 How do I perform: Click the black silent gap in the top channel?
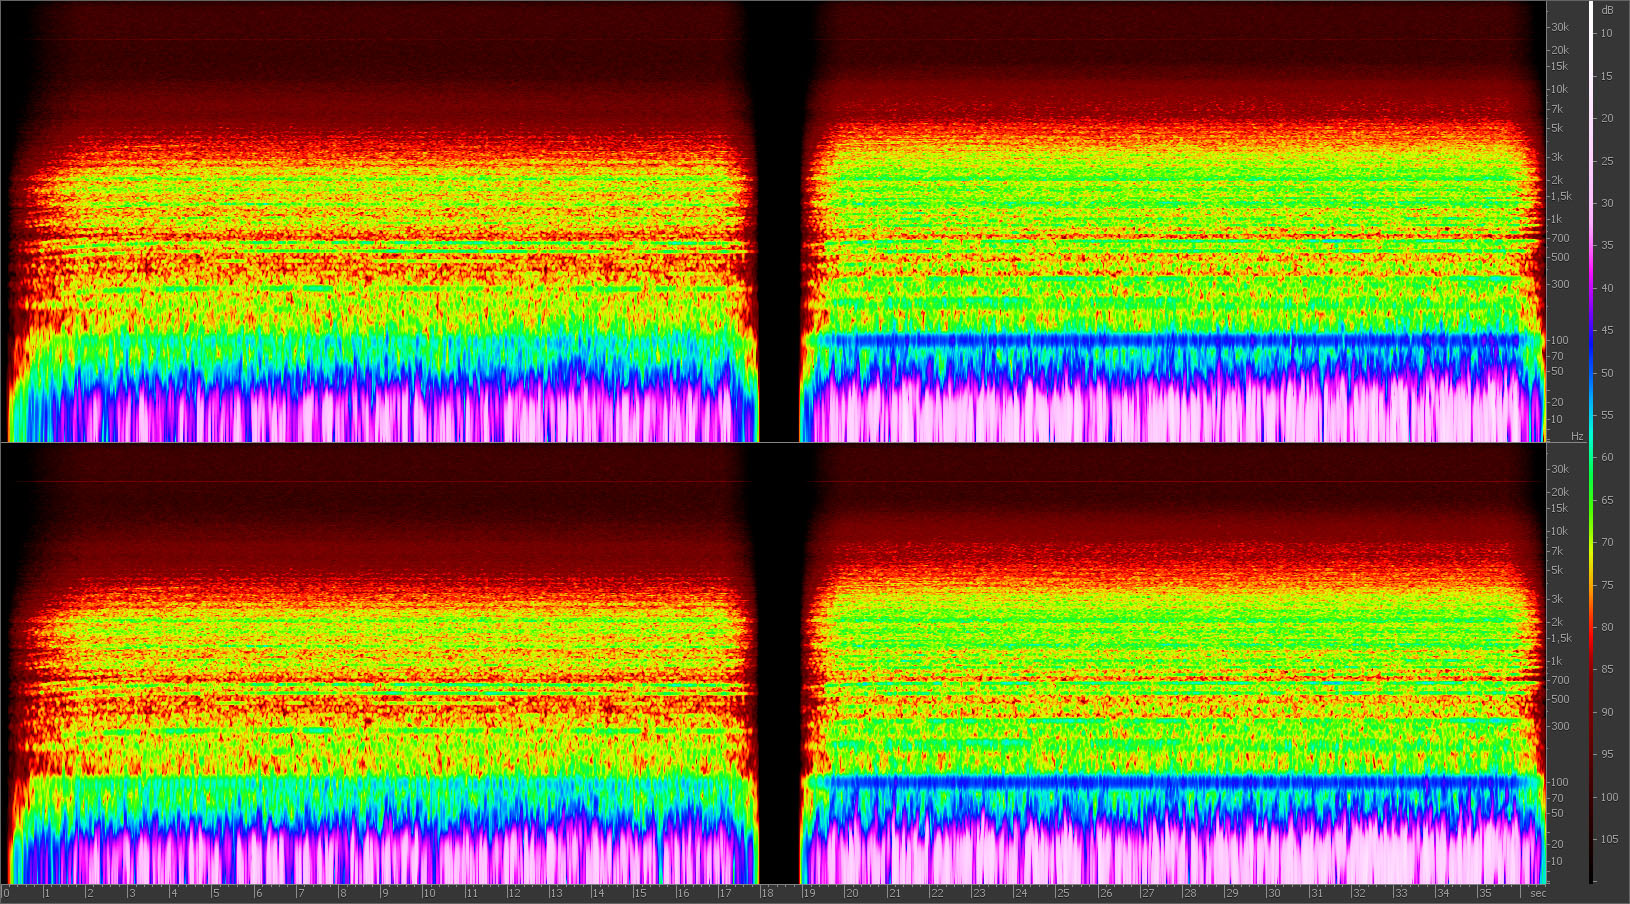pos(780,220)
